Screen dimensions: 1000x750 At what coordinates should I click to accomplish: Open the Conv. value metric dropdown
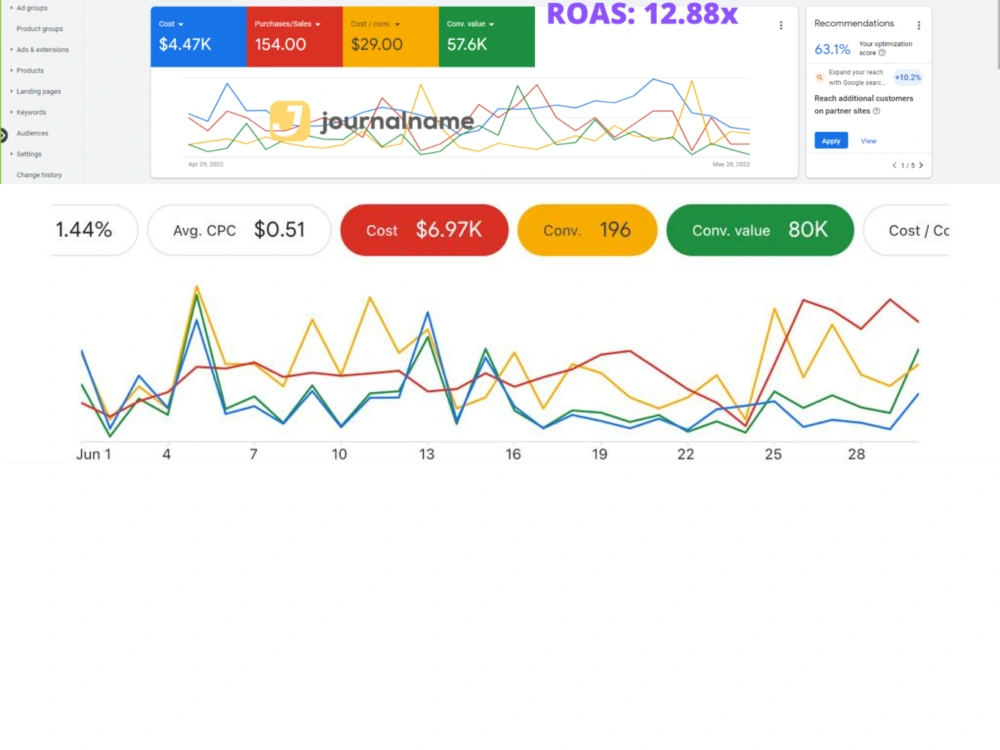(x=491, y=24)
